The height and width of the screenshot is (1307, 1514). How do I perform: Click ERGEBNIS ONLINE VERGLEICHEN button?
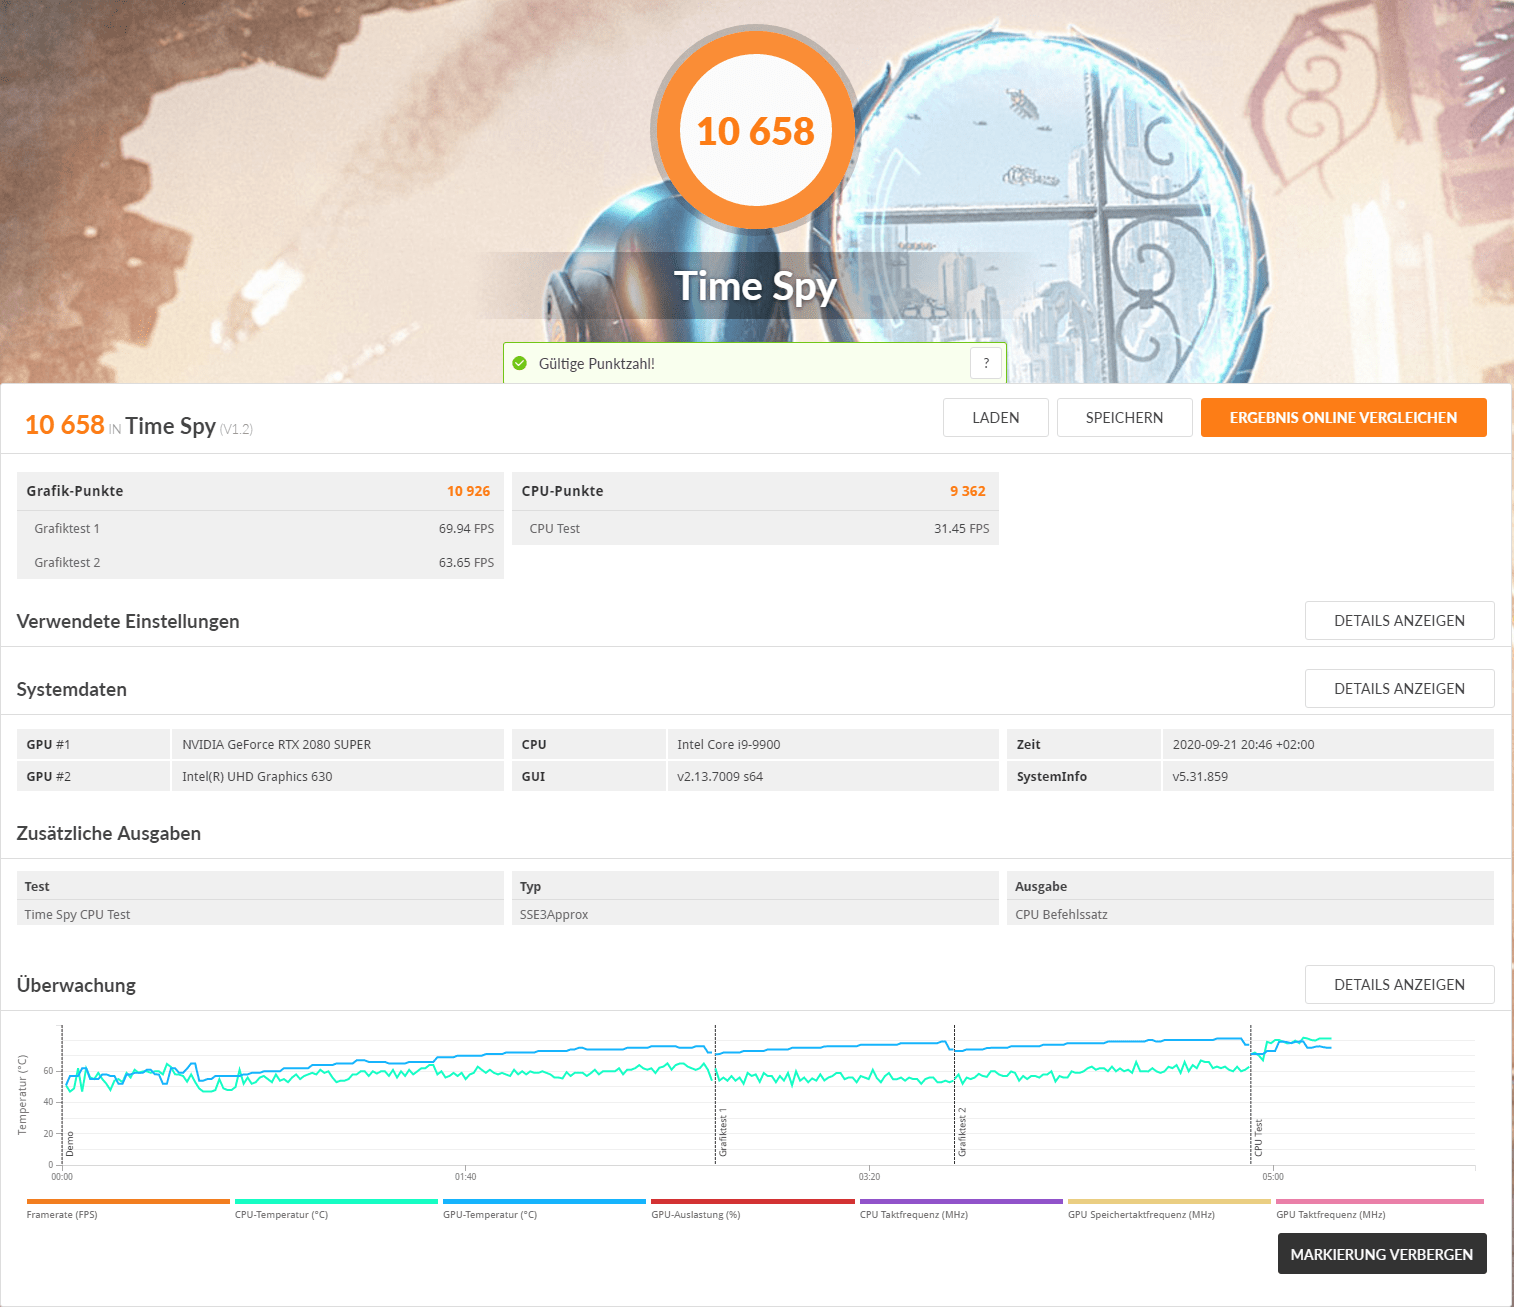[x=1343, y=418]
